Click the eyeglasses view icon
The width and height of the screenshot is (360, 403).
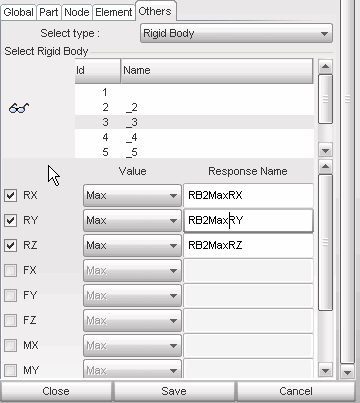19,108
